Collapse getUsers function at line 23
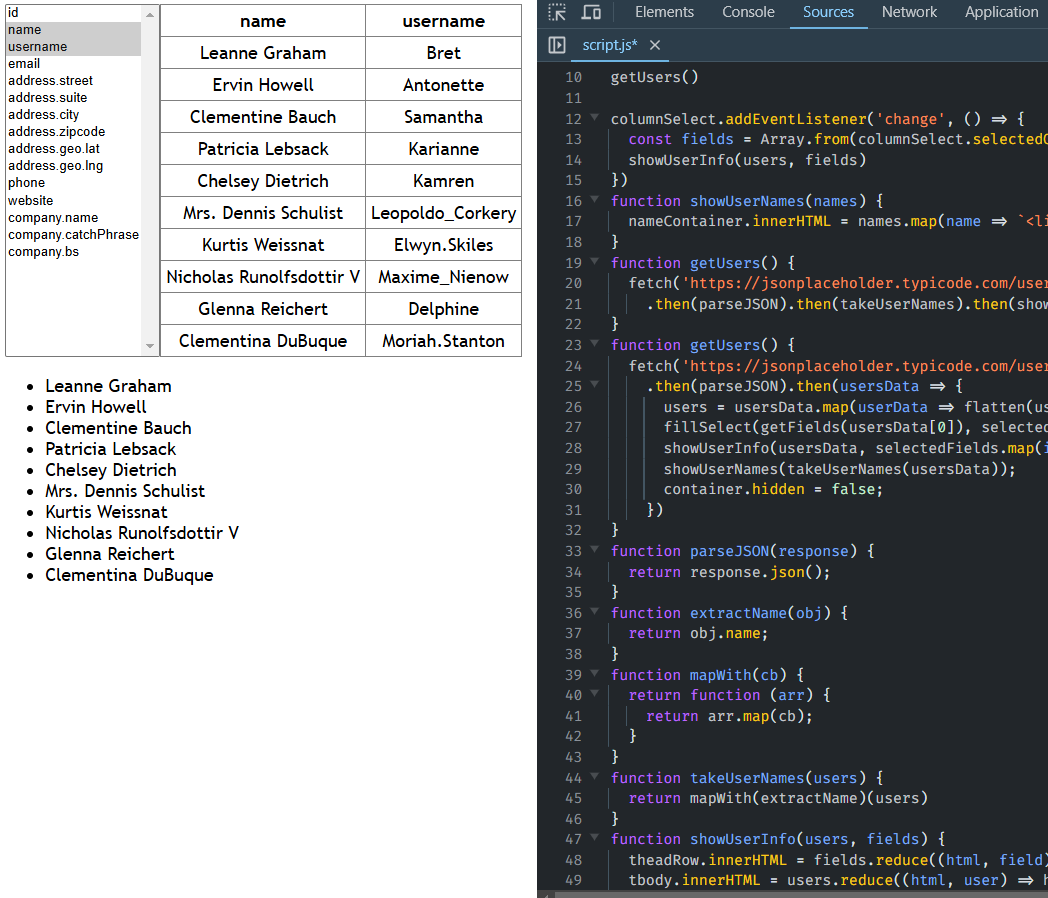This screenshot has height=898, width=1048. (594, 344)
